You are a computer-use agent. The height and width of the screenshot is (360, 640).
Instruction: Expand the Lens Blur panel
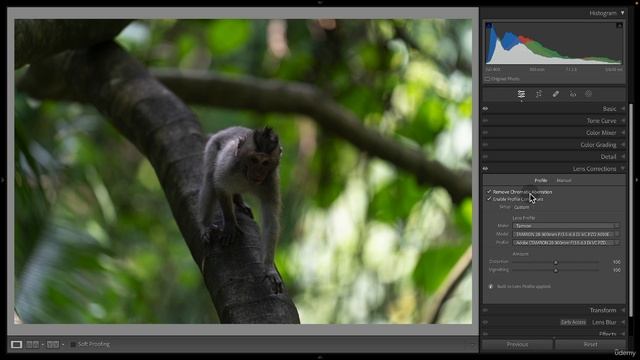(623, 322)
